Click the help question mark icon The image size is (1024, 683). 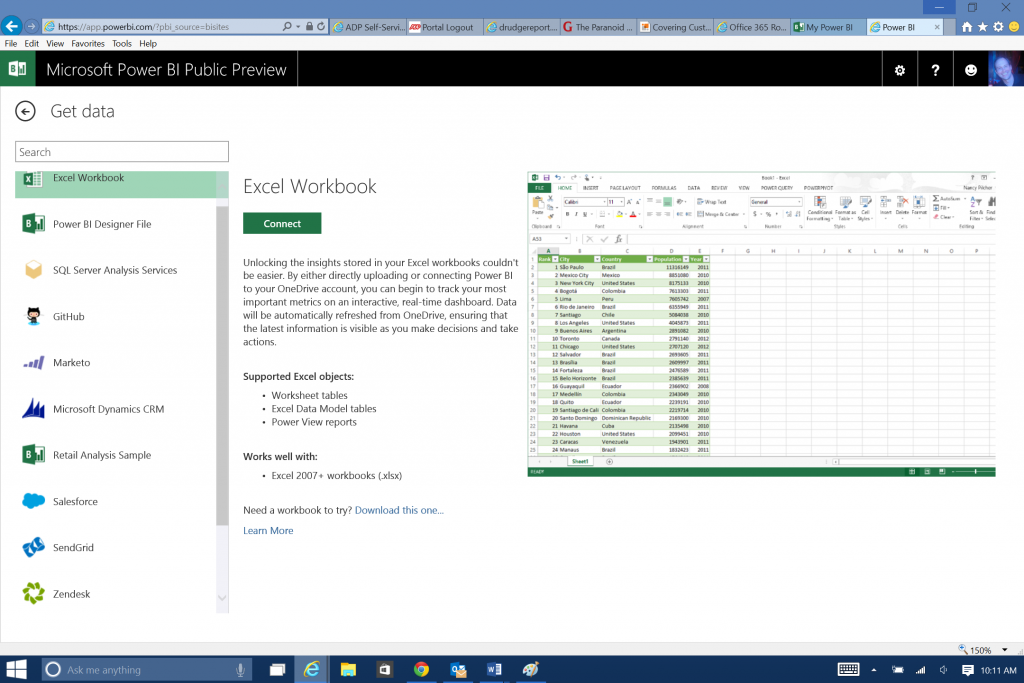pos(935,70)
